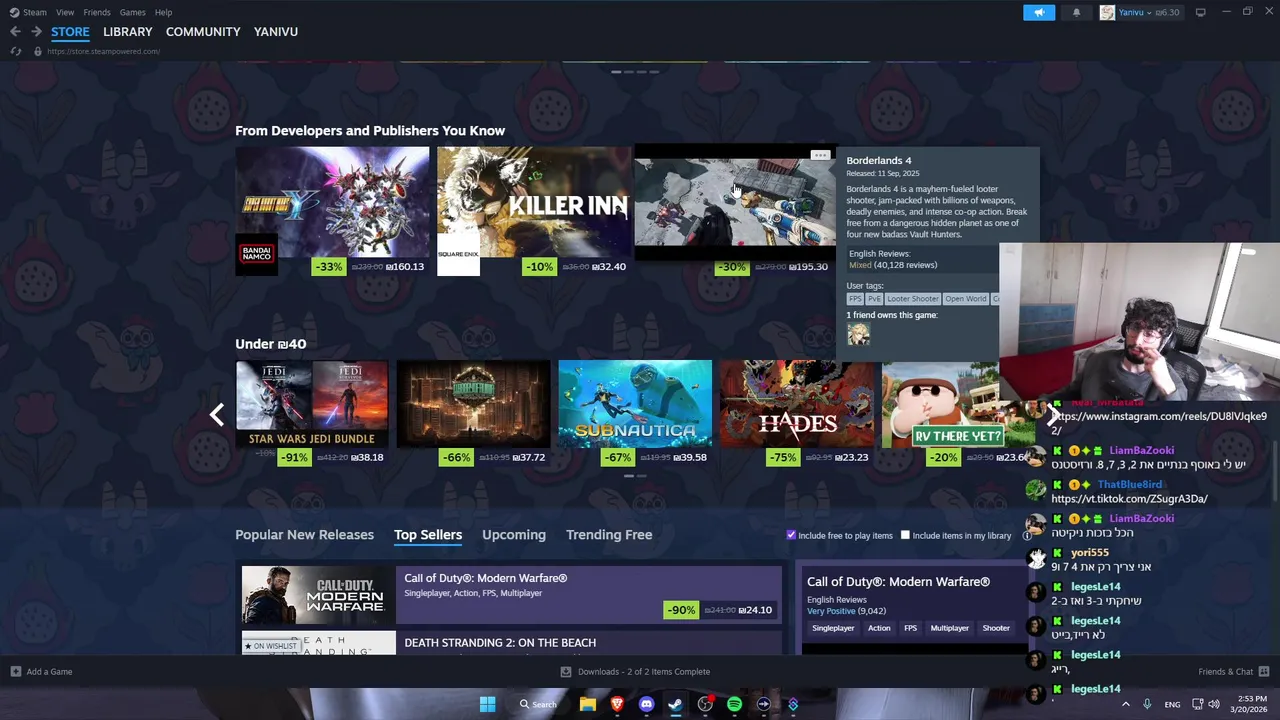
Task: Open the volume control in tray
Action: tap(1214, 704)
